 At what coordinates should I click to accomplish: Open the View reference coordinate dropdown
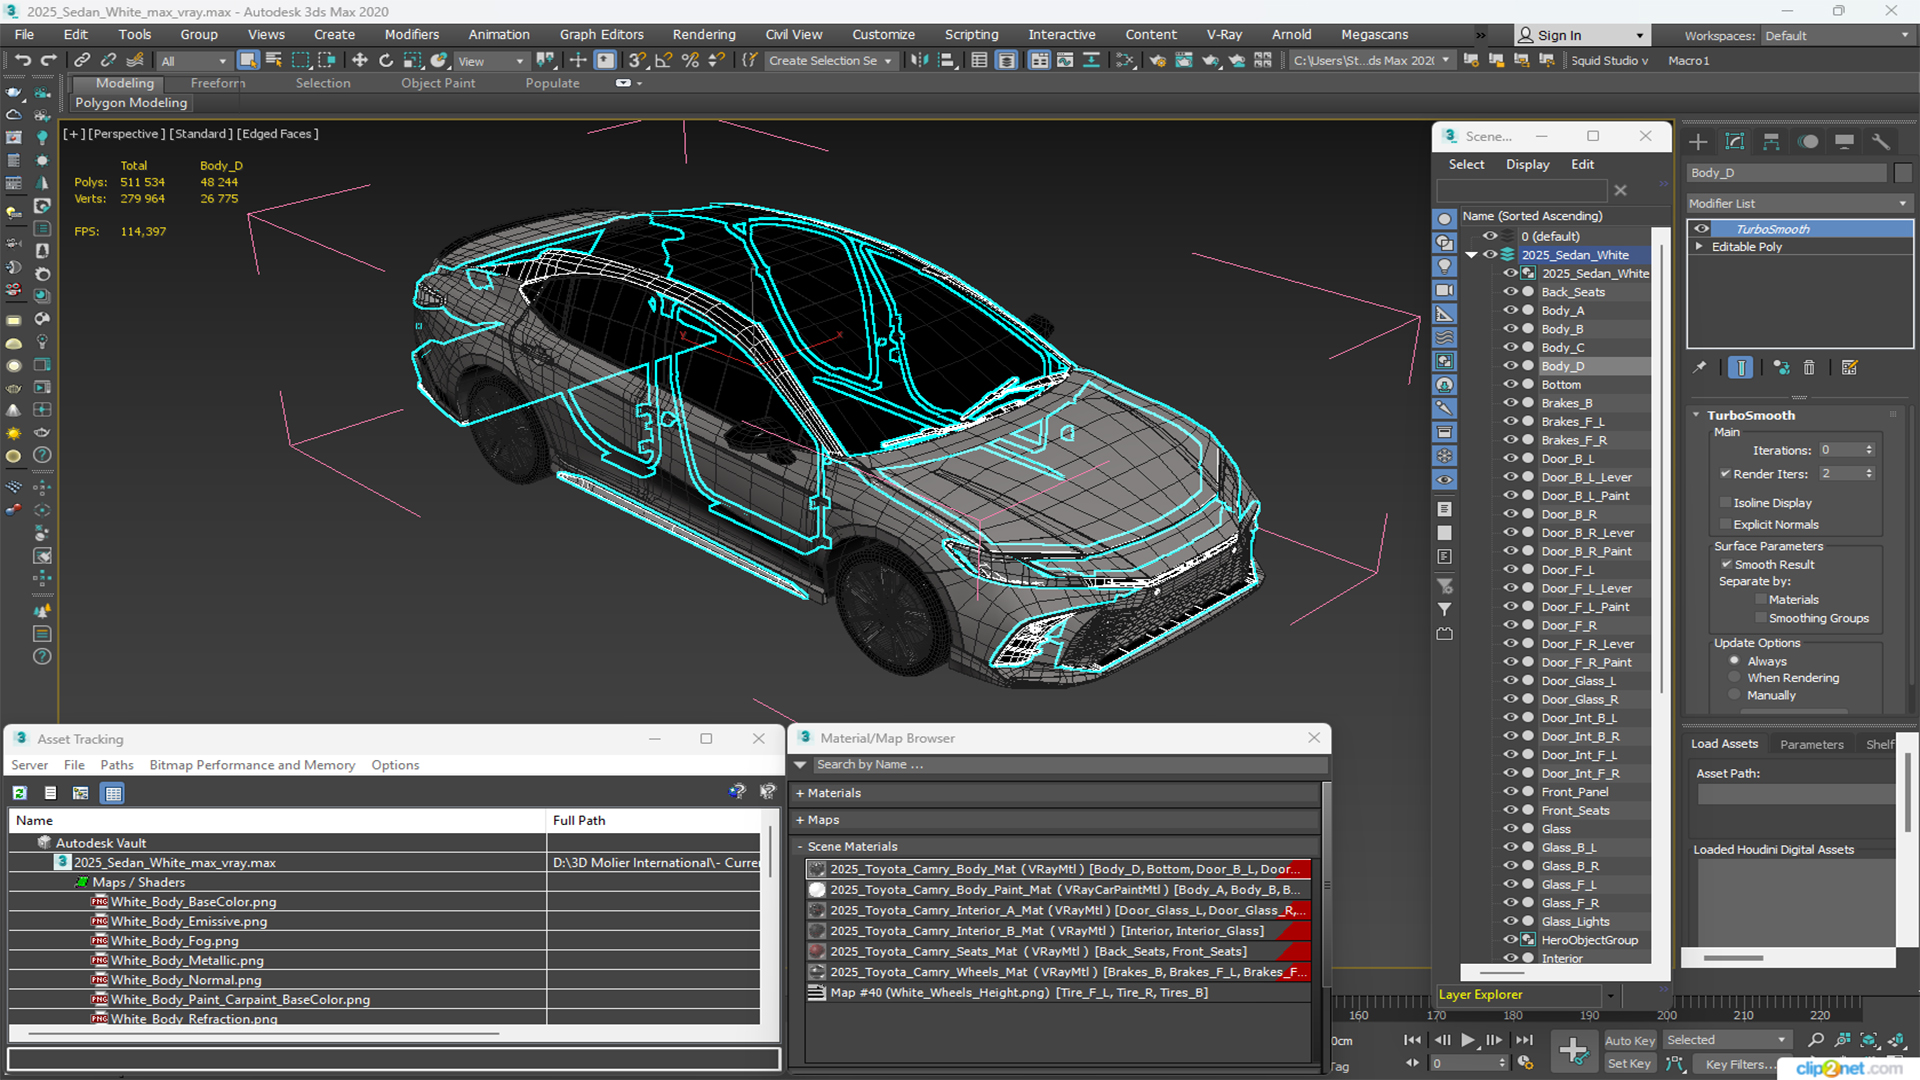490,61
